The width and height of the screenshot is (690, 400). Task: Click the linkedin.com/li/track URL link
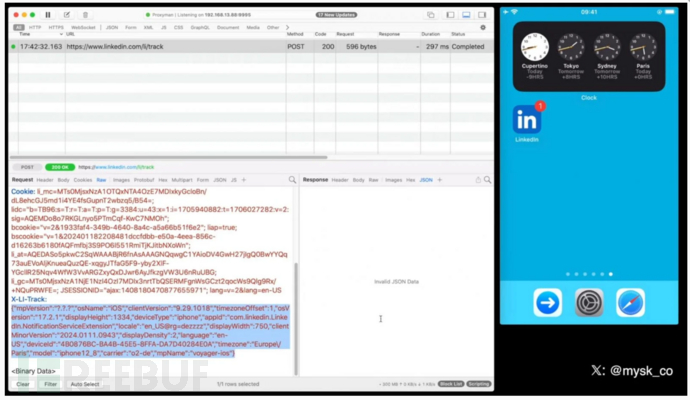tap(116, 167)
